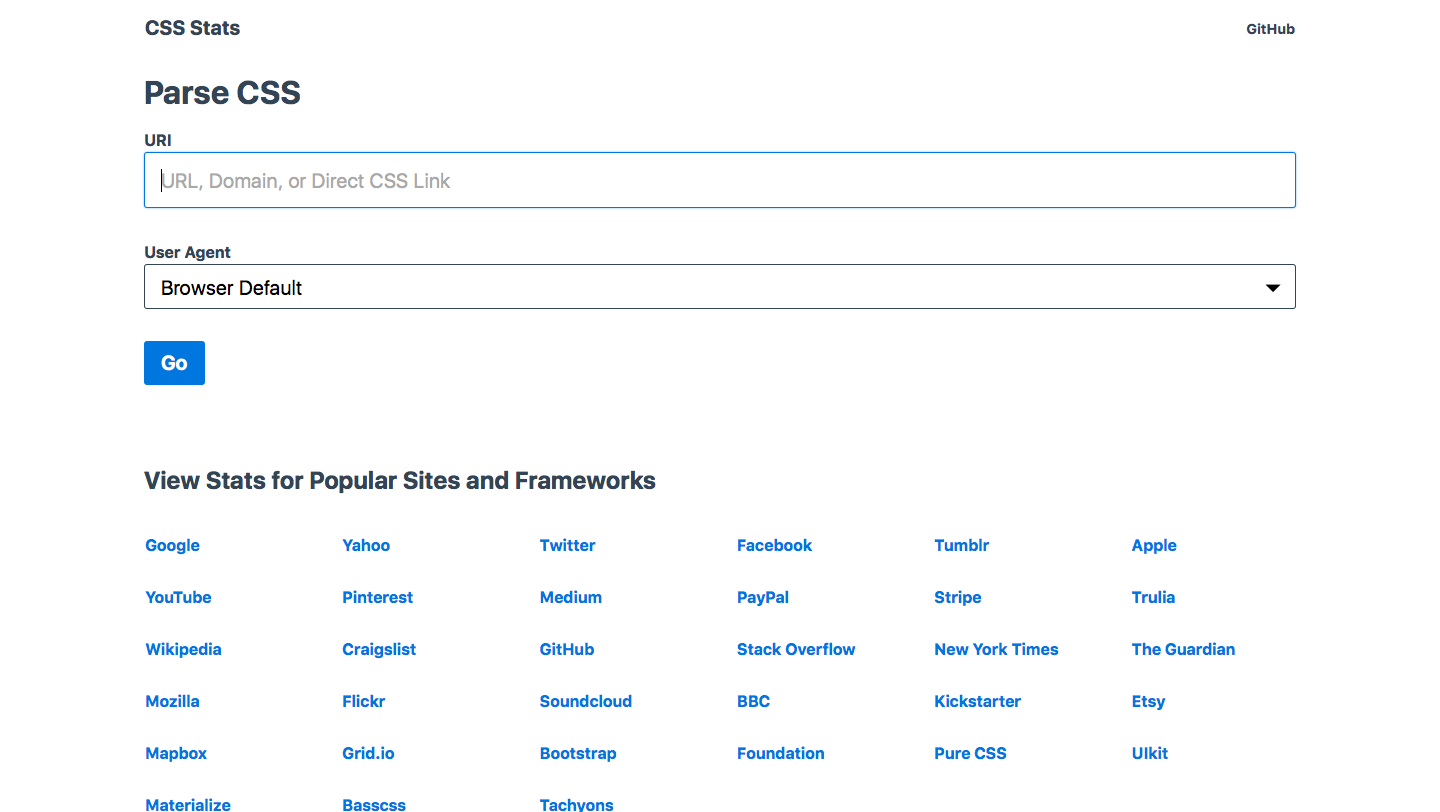View stats for Yahoo
This screenshot has height=812, width=1440.
[x=366, y=545]
